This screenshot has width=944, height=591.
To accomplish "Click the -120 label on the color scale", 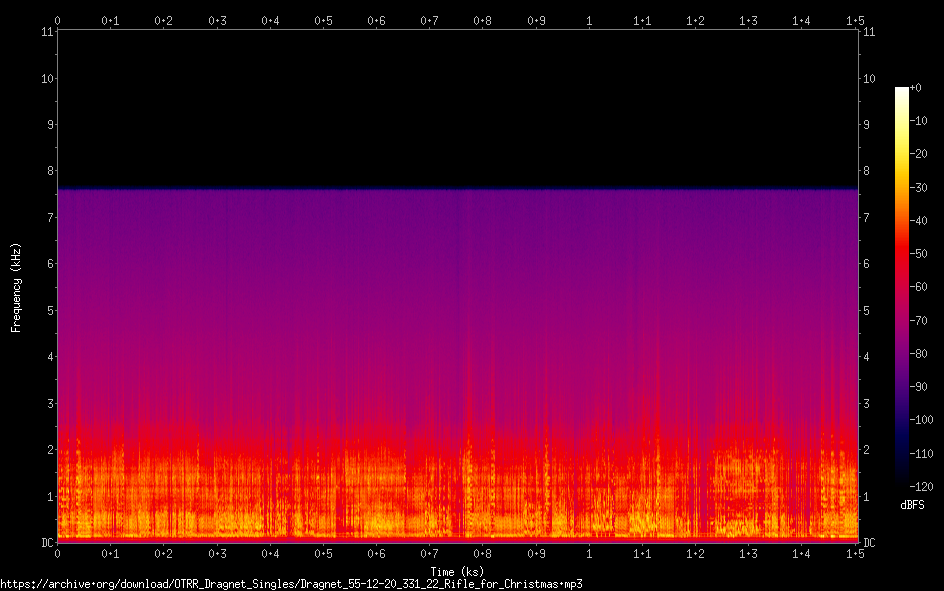I will [x=919, y=486].
